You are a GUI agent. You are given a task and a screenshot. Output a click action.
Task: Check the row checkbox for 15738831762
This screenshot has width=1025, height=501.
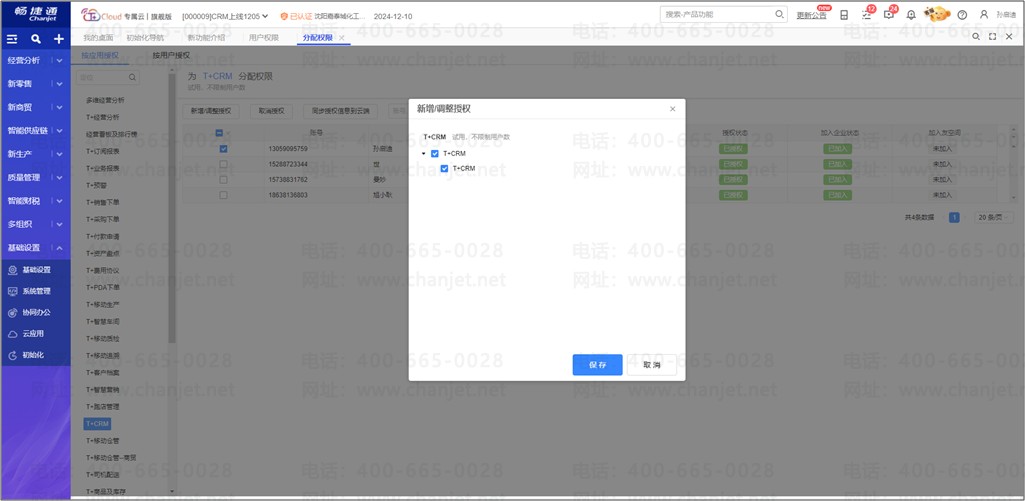tap(224, 179)
